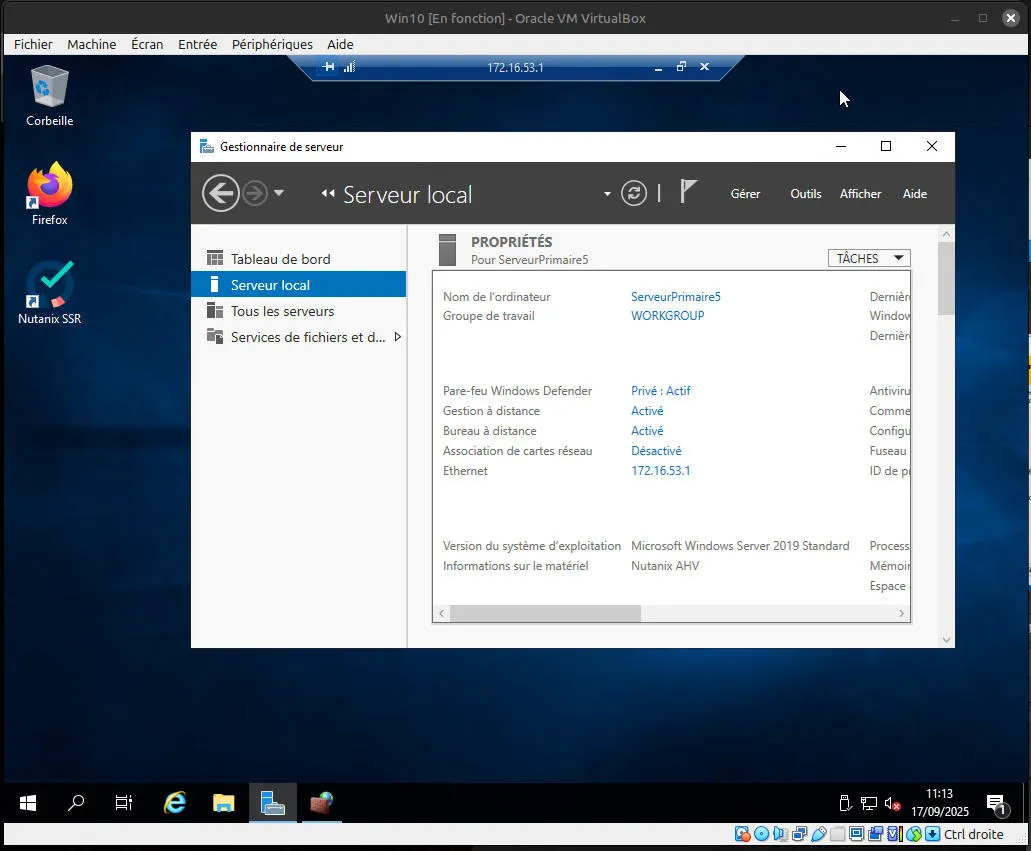Open the Gérer menu
Image resolution: width=1031 pixels, height=851 pixels.
click(x=745, y=194)
